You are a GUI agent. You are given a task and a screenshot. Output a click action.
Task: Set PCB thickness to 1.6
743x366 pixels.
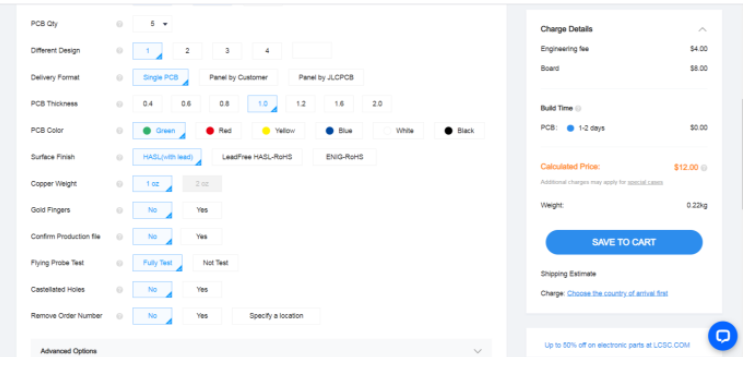(x=339, y=104)
